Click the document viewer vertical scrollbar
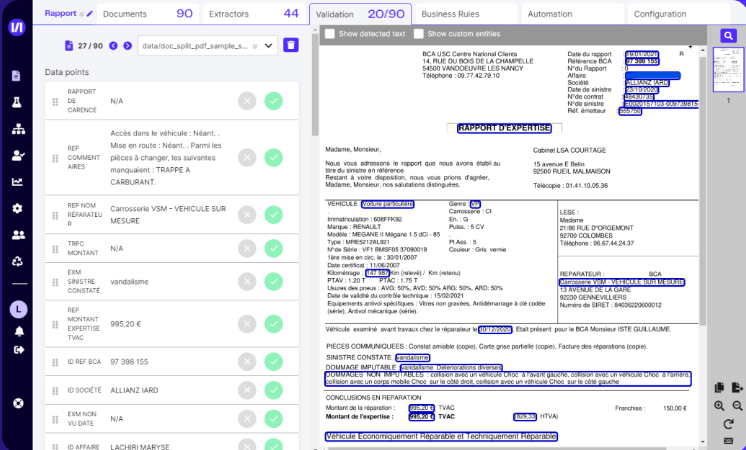 click(703, 190)
